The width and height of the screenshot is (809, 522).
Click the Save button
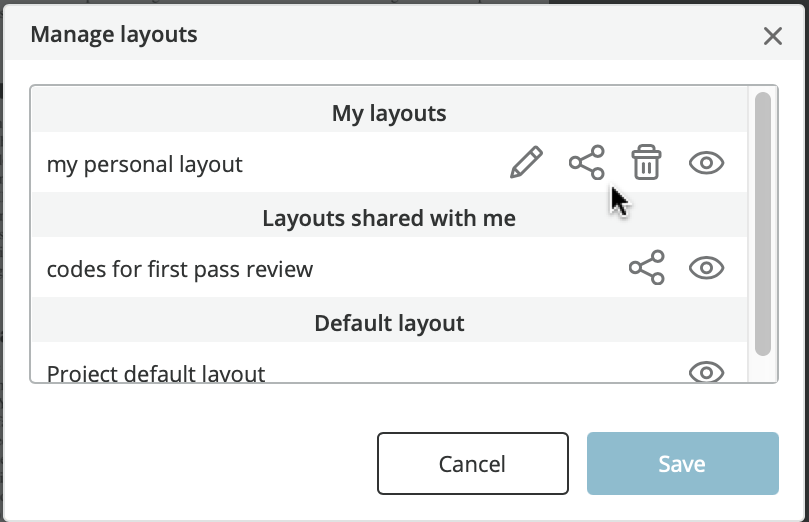click(683, 464)
